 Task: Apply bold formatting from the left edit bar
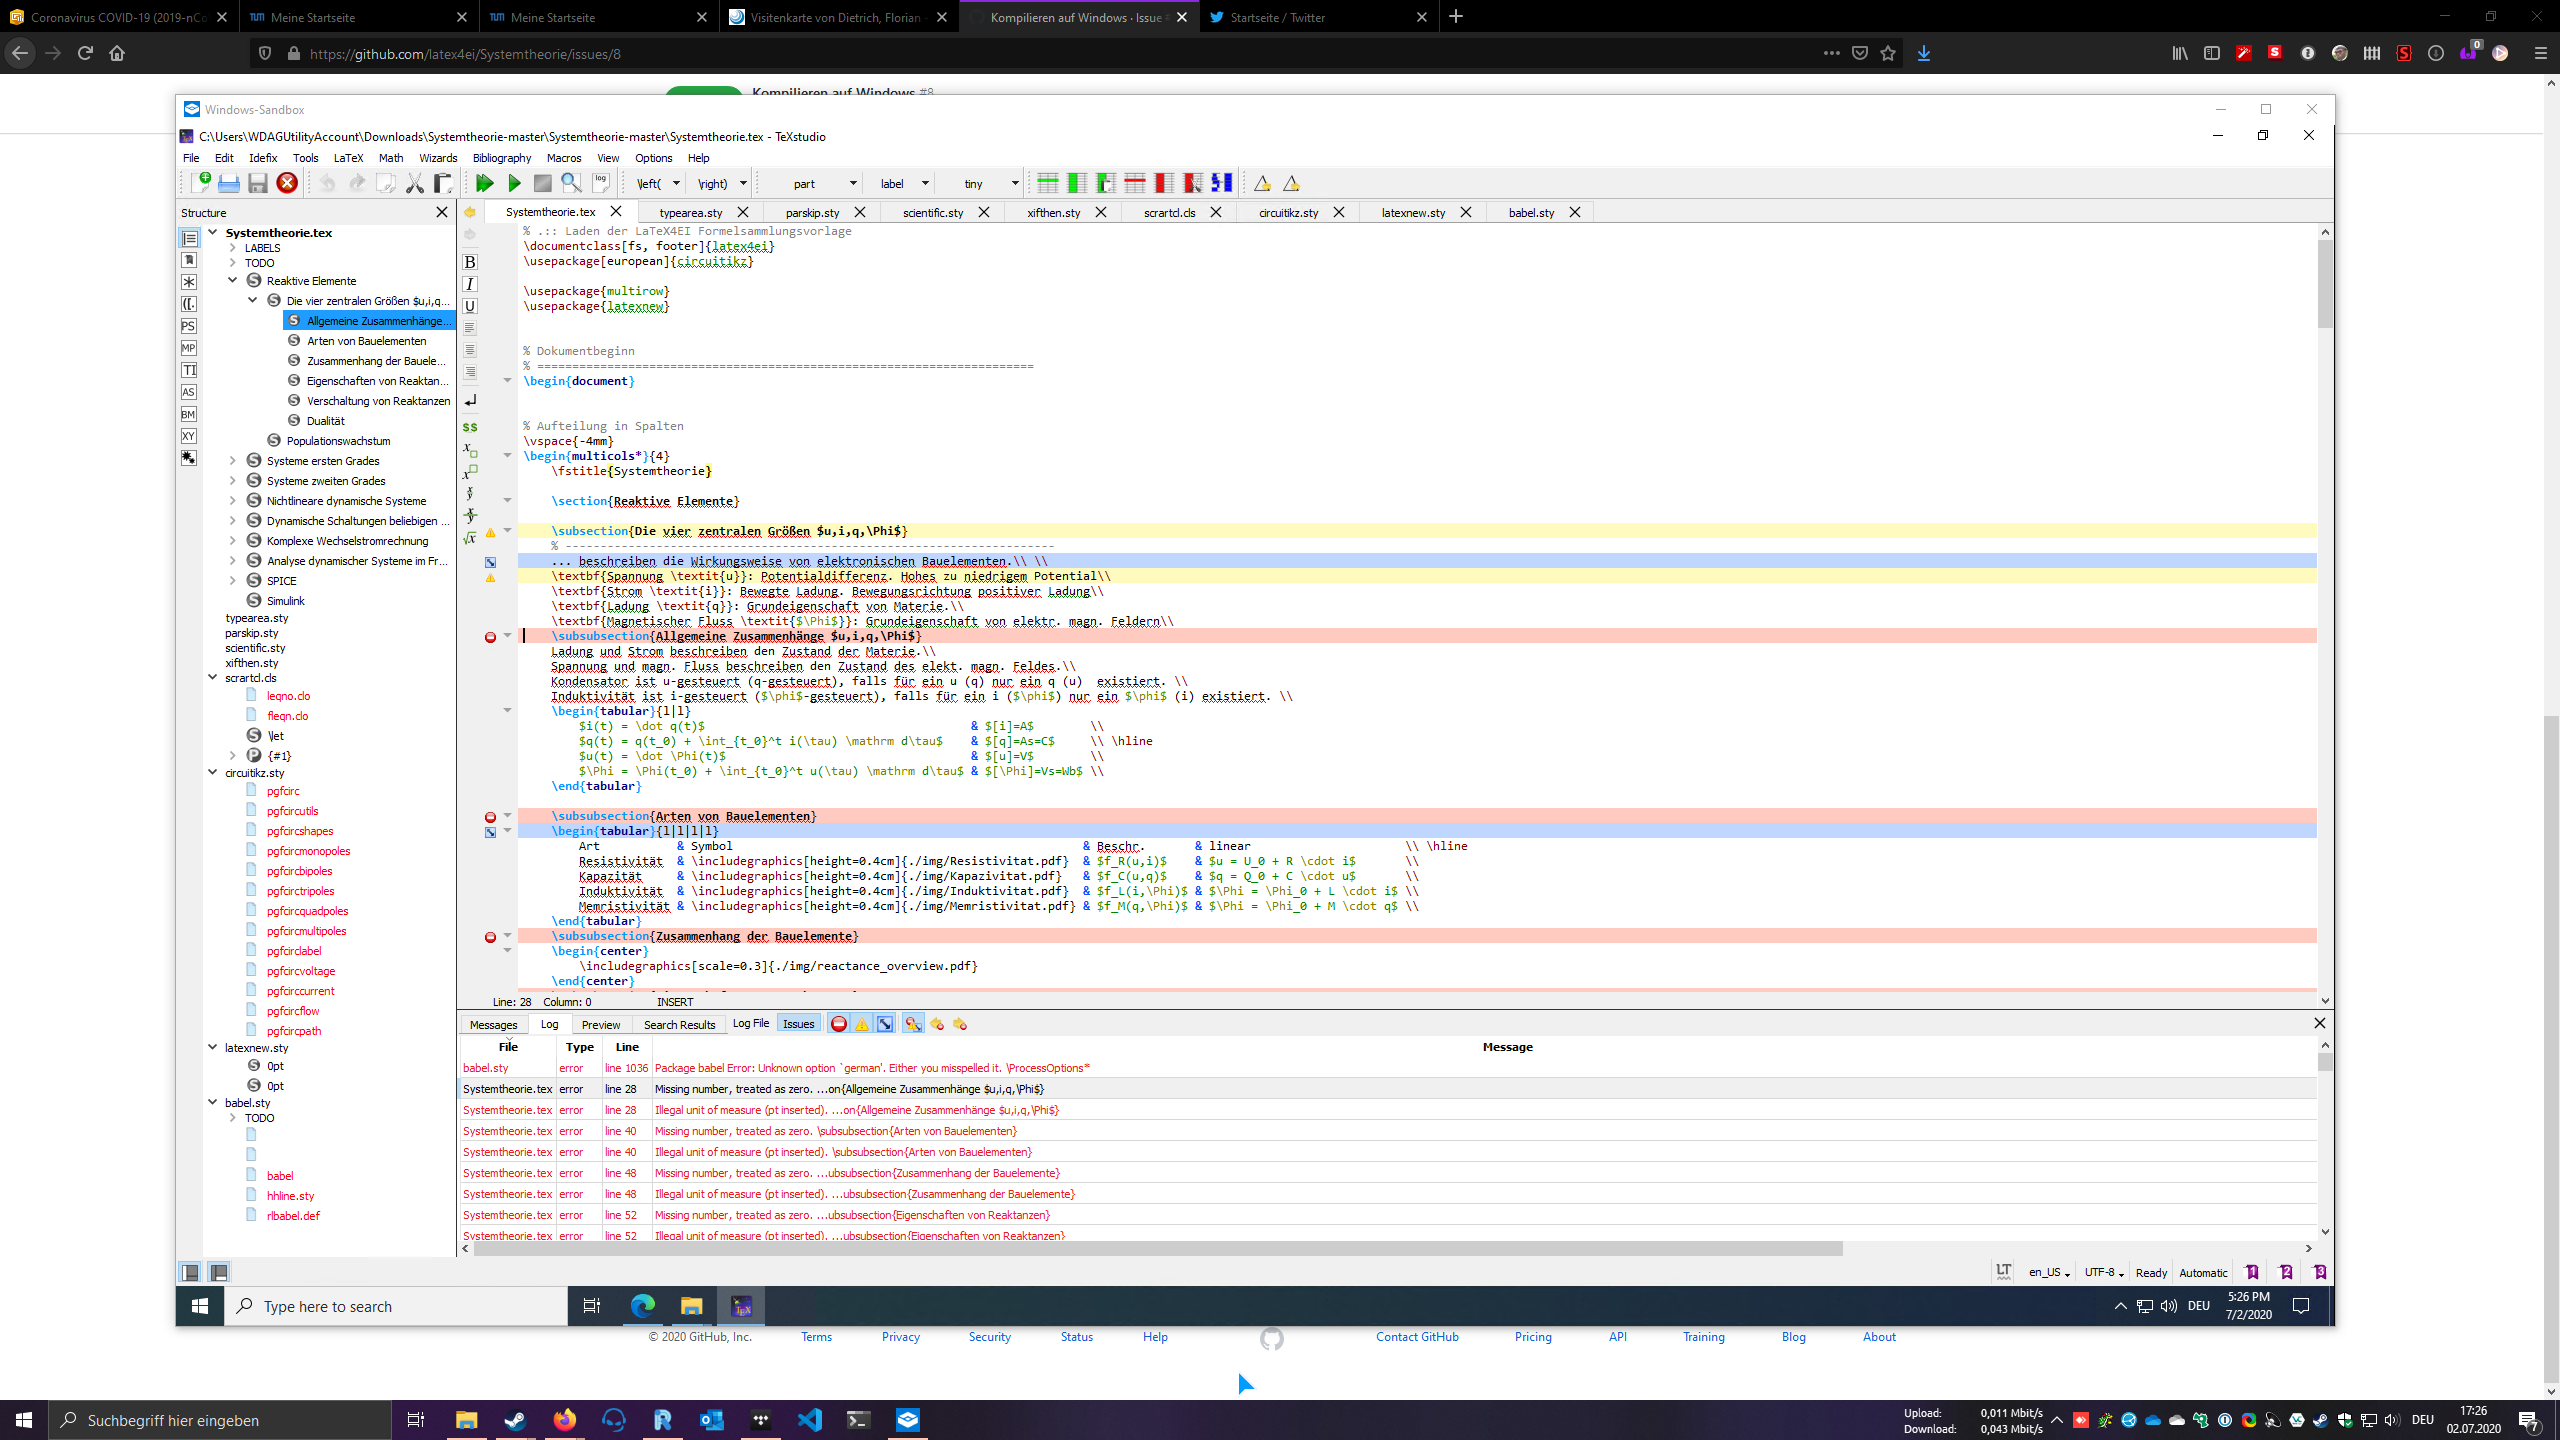(469, 261)
